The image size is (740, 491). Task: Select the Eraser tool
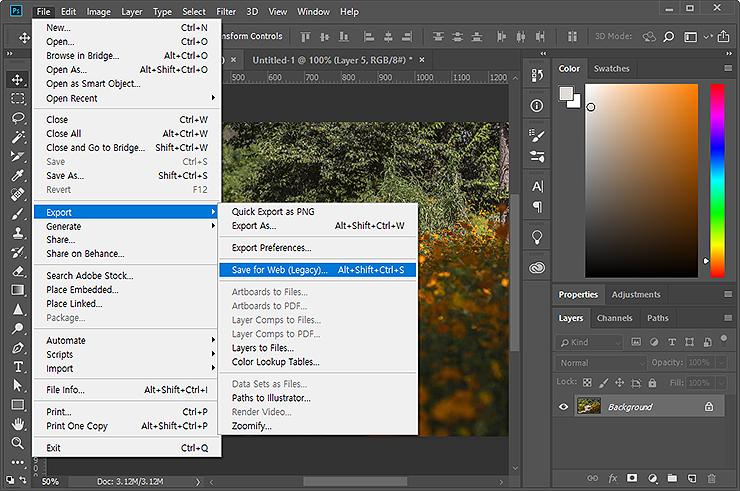click(x=17, y=271)
